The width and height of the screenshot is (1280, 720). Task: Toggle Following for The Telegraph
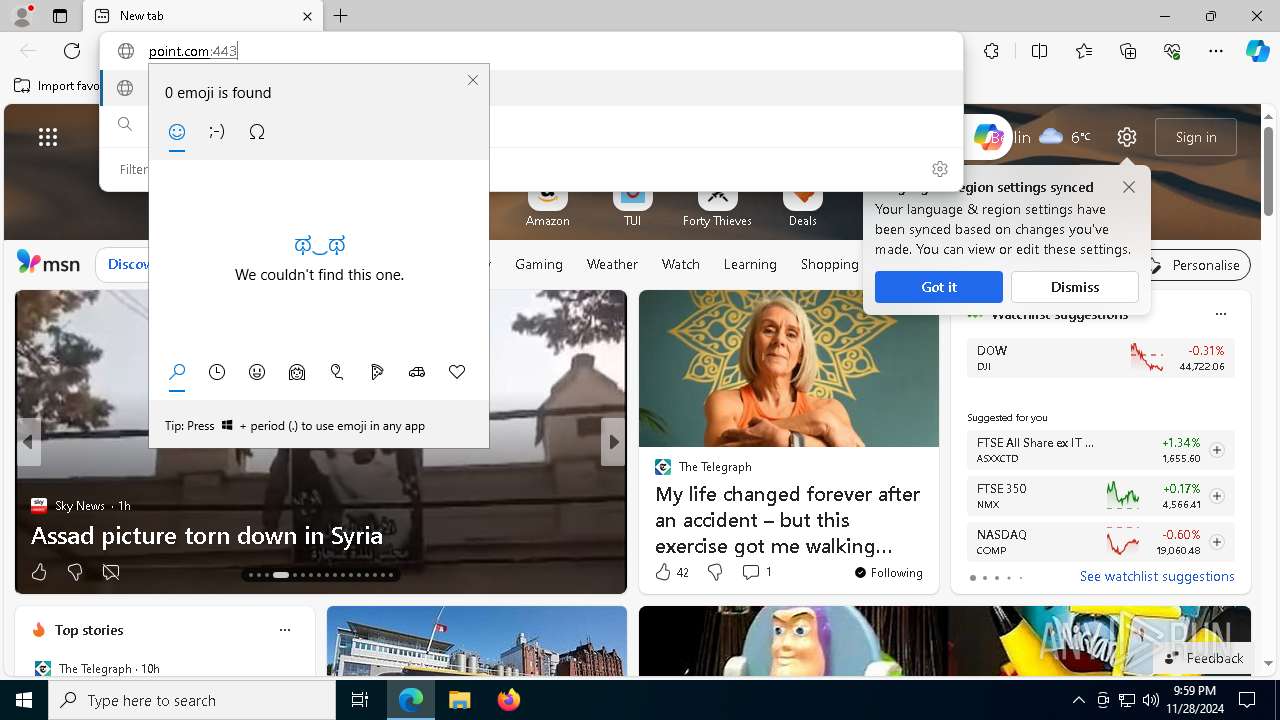(889, 573)
